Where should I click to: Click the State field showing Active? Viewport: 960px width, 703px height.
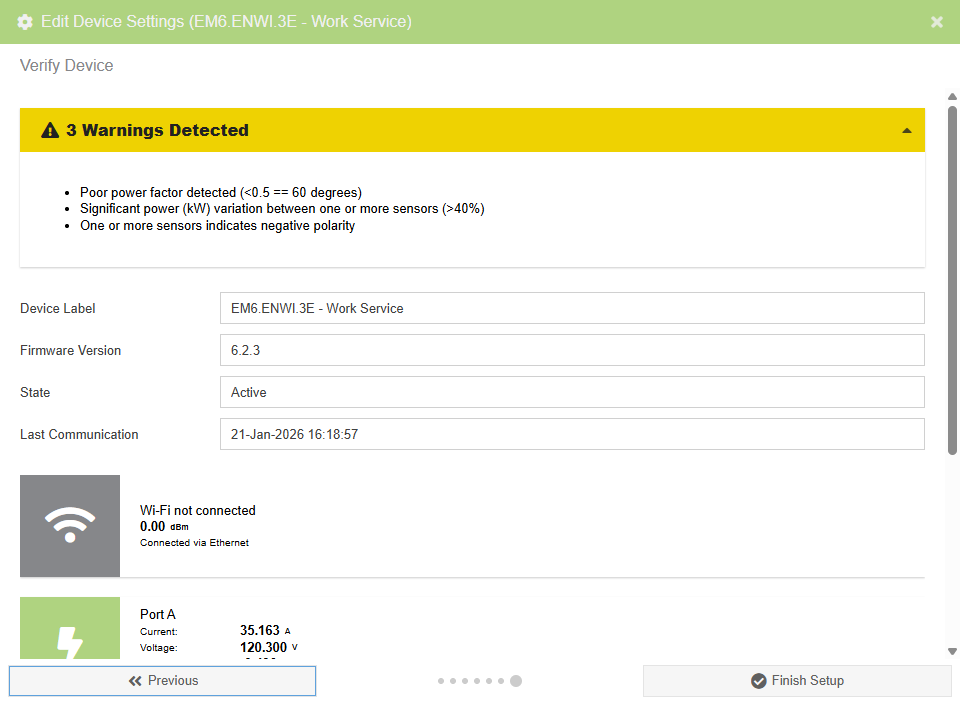point(571,392)
